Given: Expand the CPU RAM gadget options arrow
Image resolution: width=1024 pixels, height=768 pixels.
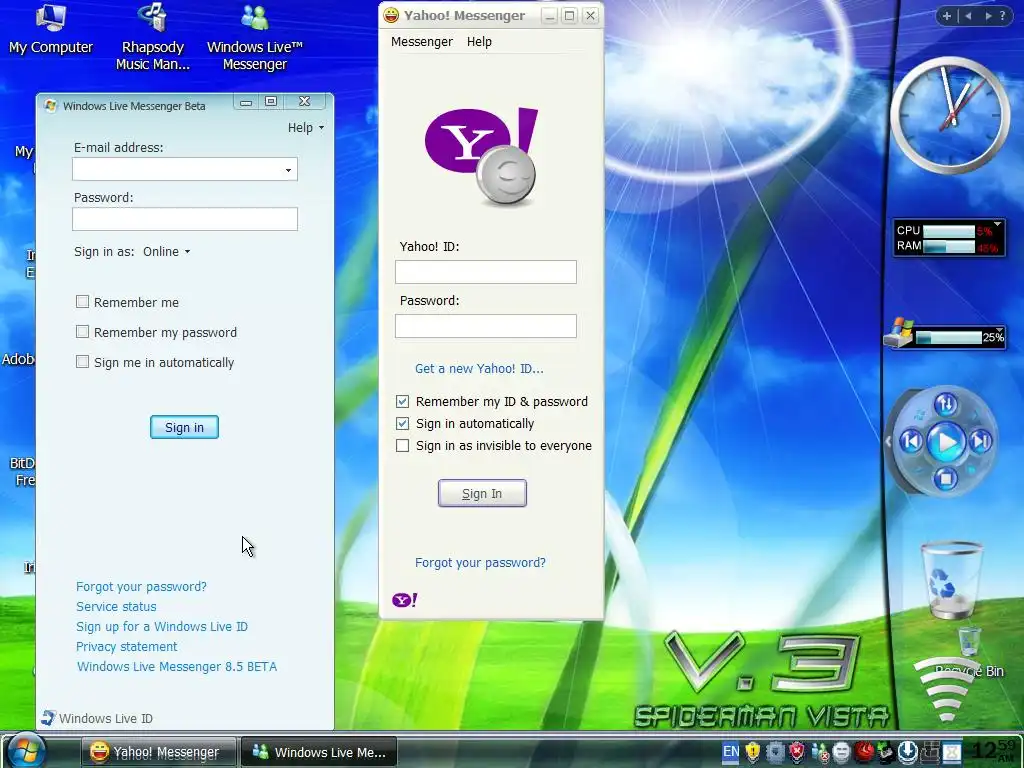Looking at the screenshot, I should [997, 225].
